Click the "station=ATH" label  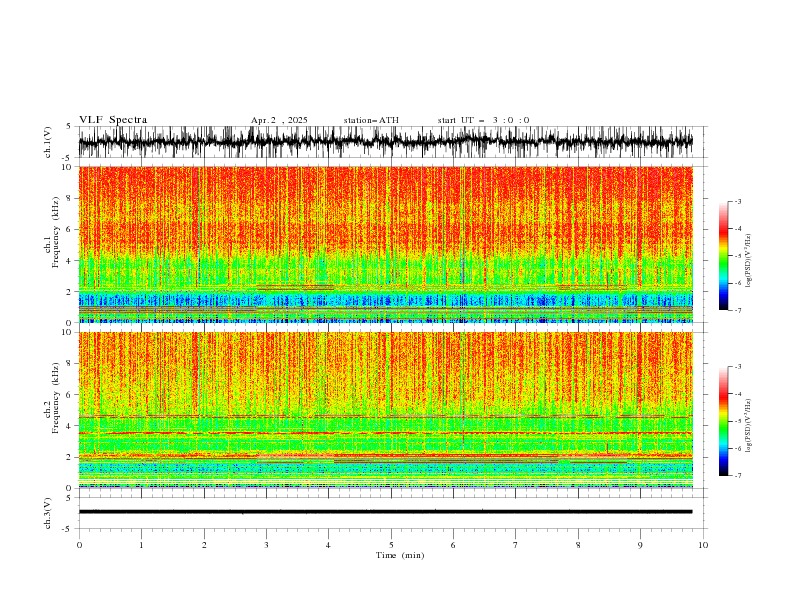[x=371, y=120]
